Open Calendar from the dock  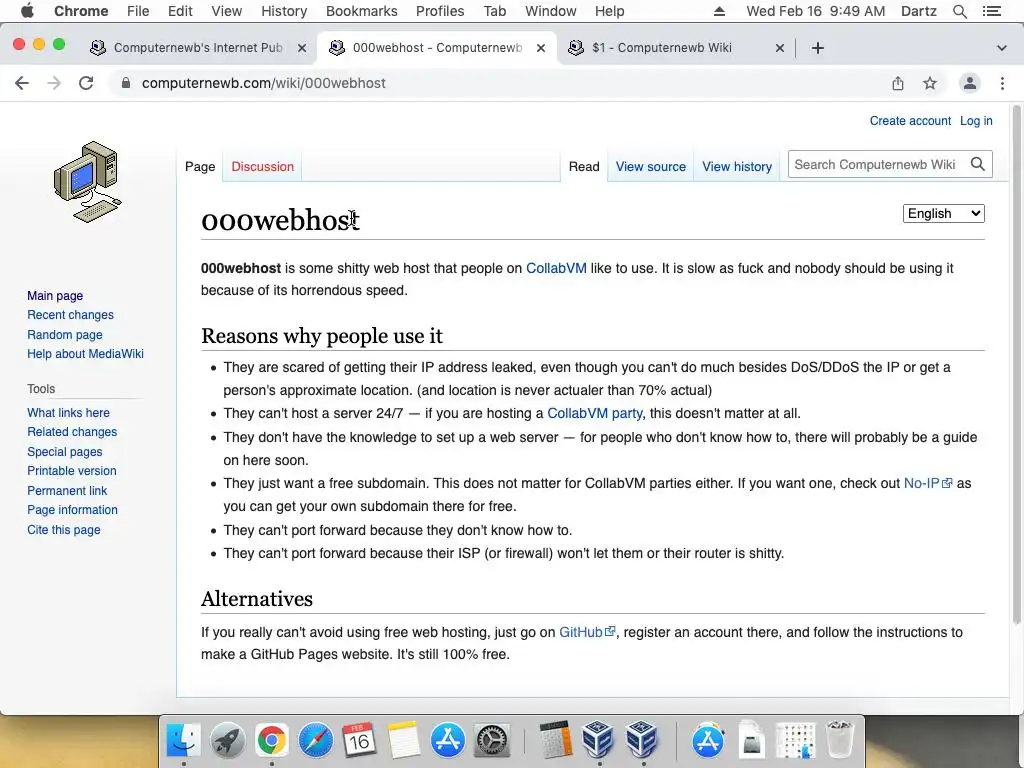point(359,740)
